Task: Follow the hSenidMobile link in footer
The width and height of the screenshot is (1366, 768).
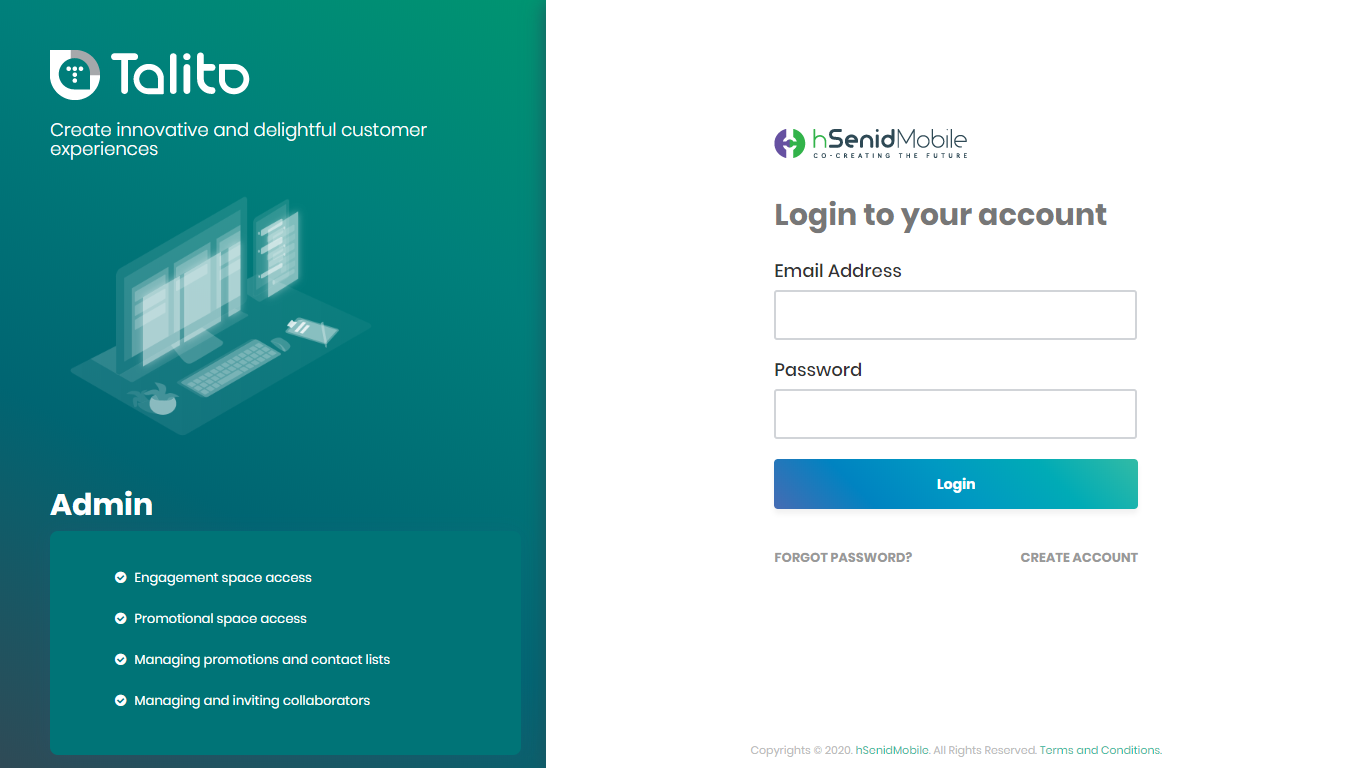Action: (x=892, y=750)
